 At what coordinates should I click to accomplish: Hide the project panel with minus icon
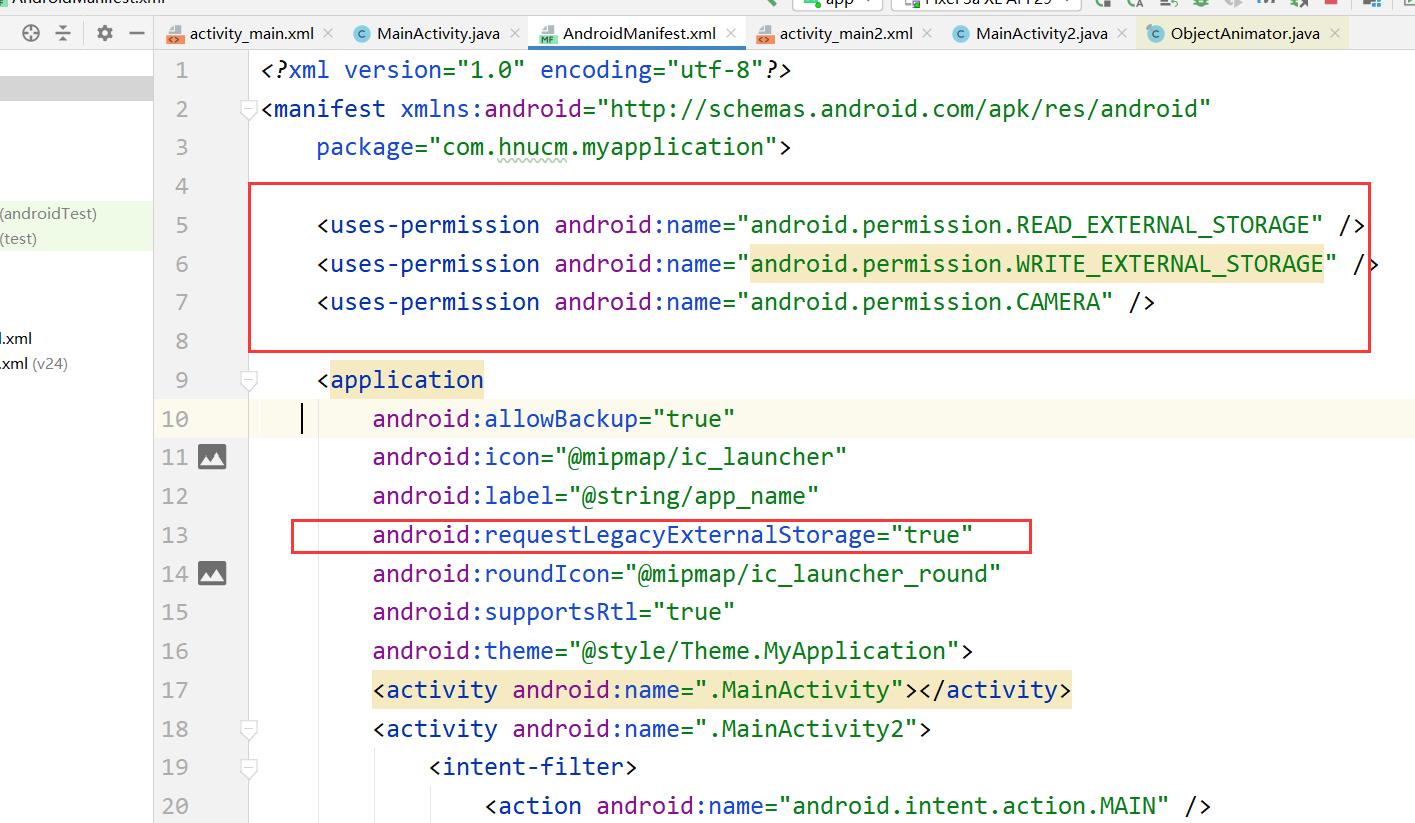136,33
